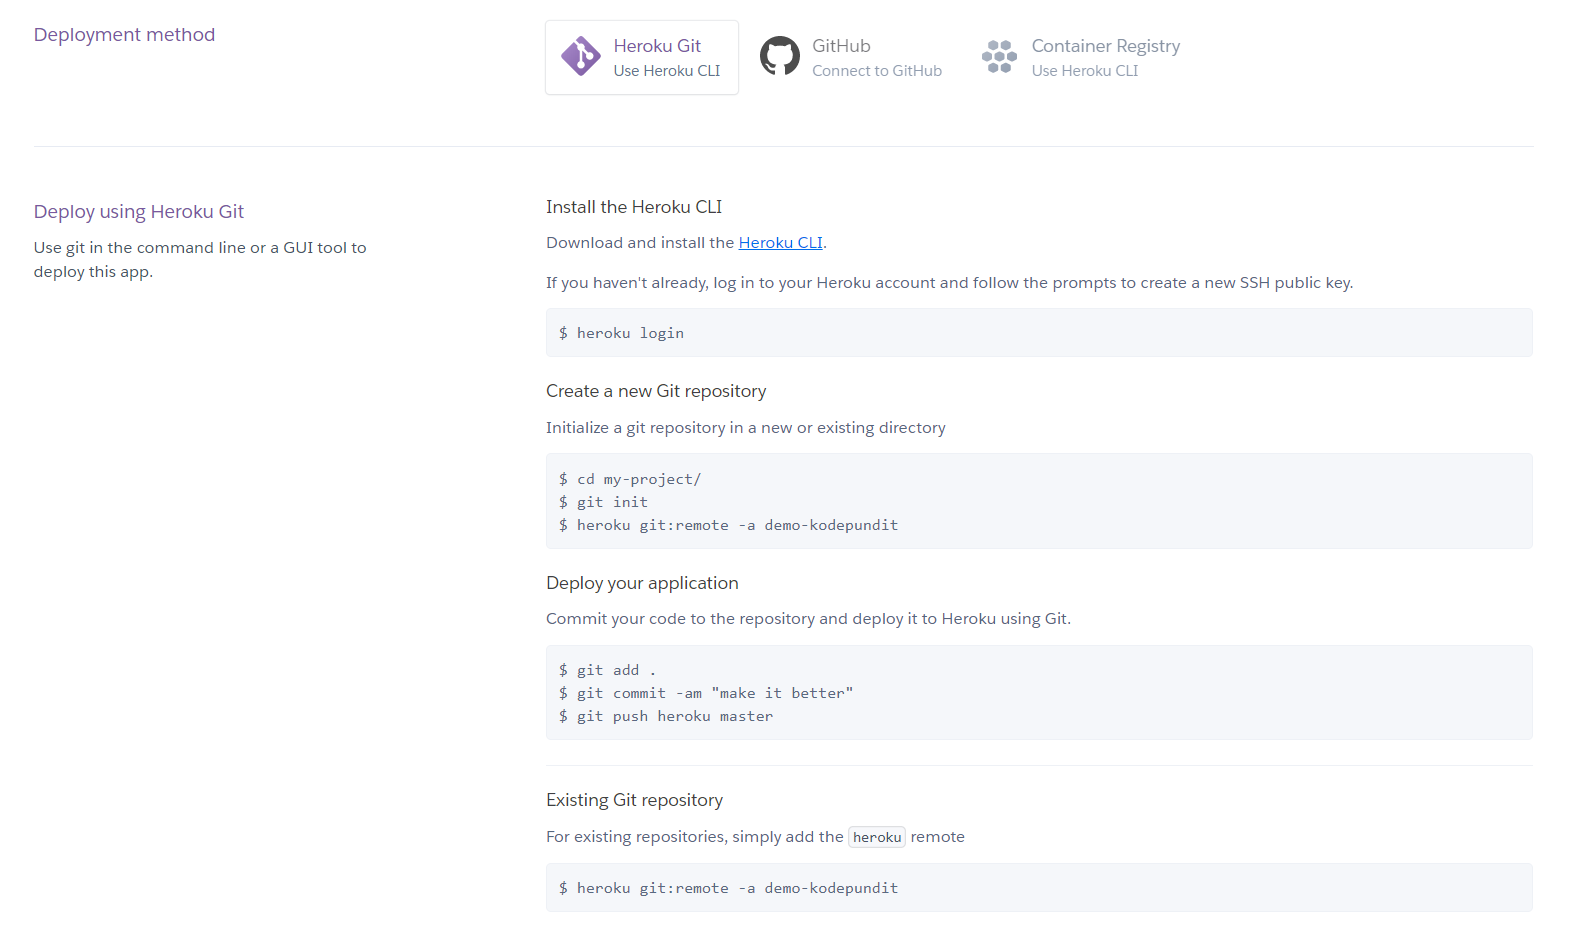This screenshot has height=927, width=1581.
Task: Click the 'Deploy your application' heading
Action: (642, 583)
